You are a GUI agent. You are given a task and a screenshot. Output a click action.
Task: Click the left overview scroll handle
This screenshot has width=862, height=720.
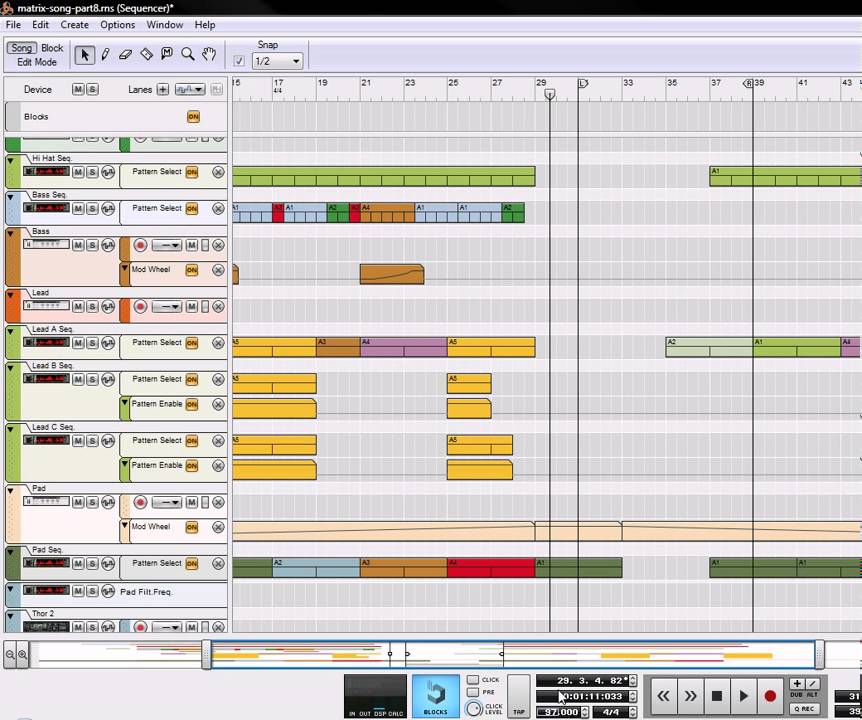pyautogui.click(x=207, y=654)
